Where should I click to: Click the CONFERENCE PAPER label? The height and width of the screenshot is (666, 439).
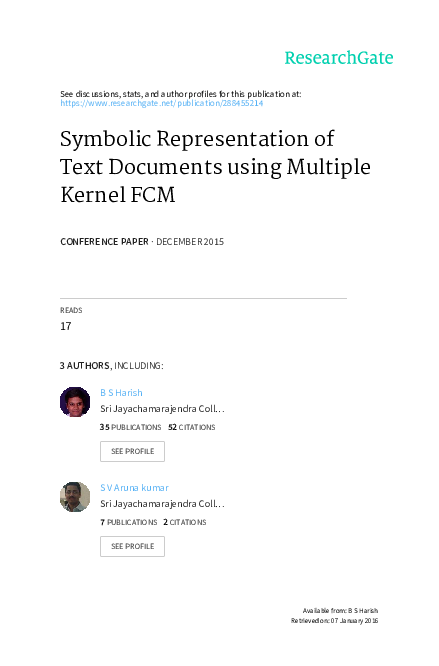(x=104, y=242)
